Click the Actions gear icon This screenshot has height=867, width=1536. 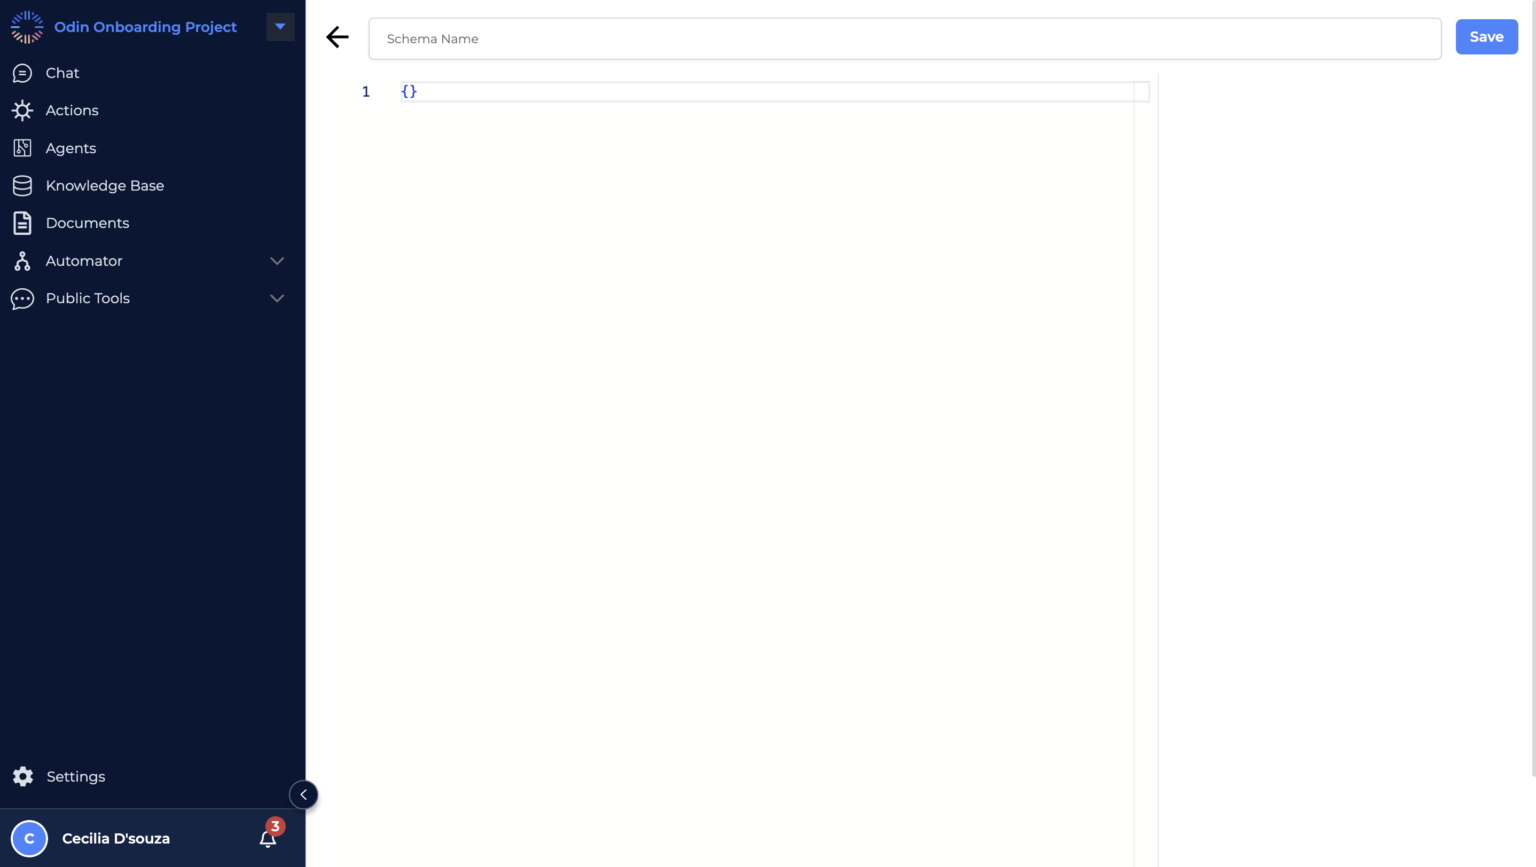tap(22, 110)
